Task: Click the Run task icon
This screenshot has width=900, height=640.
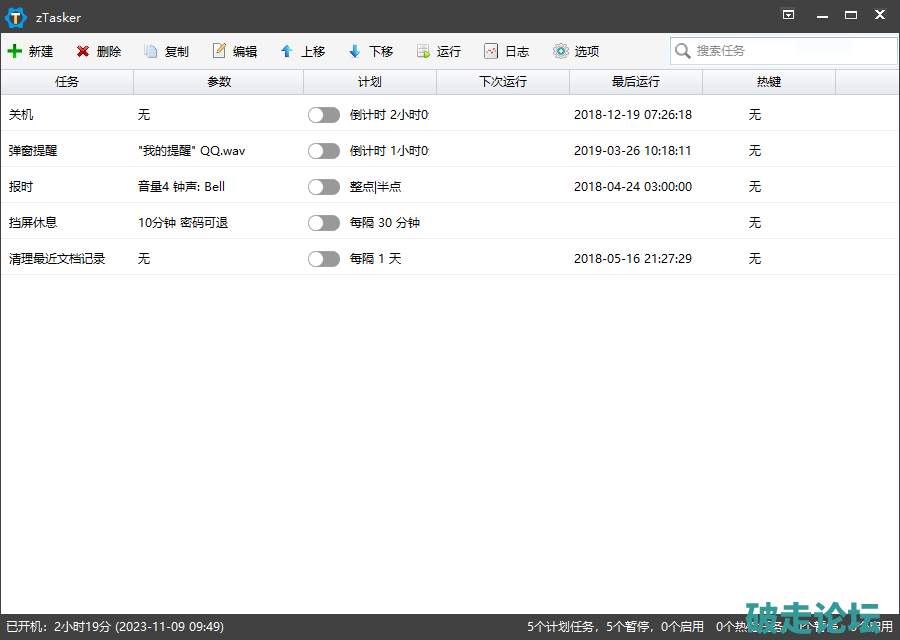Action: click(x=423, y=51)
